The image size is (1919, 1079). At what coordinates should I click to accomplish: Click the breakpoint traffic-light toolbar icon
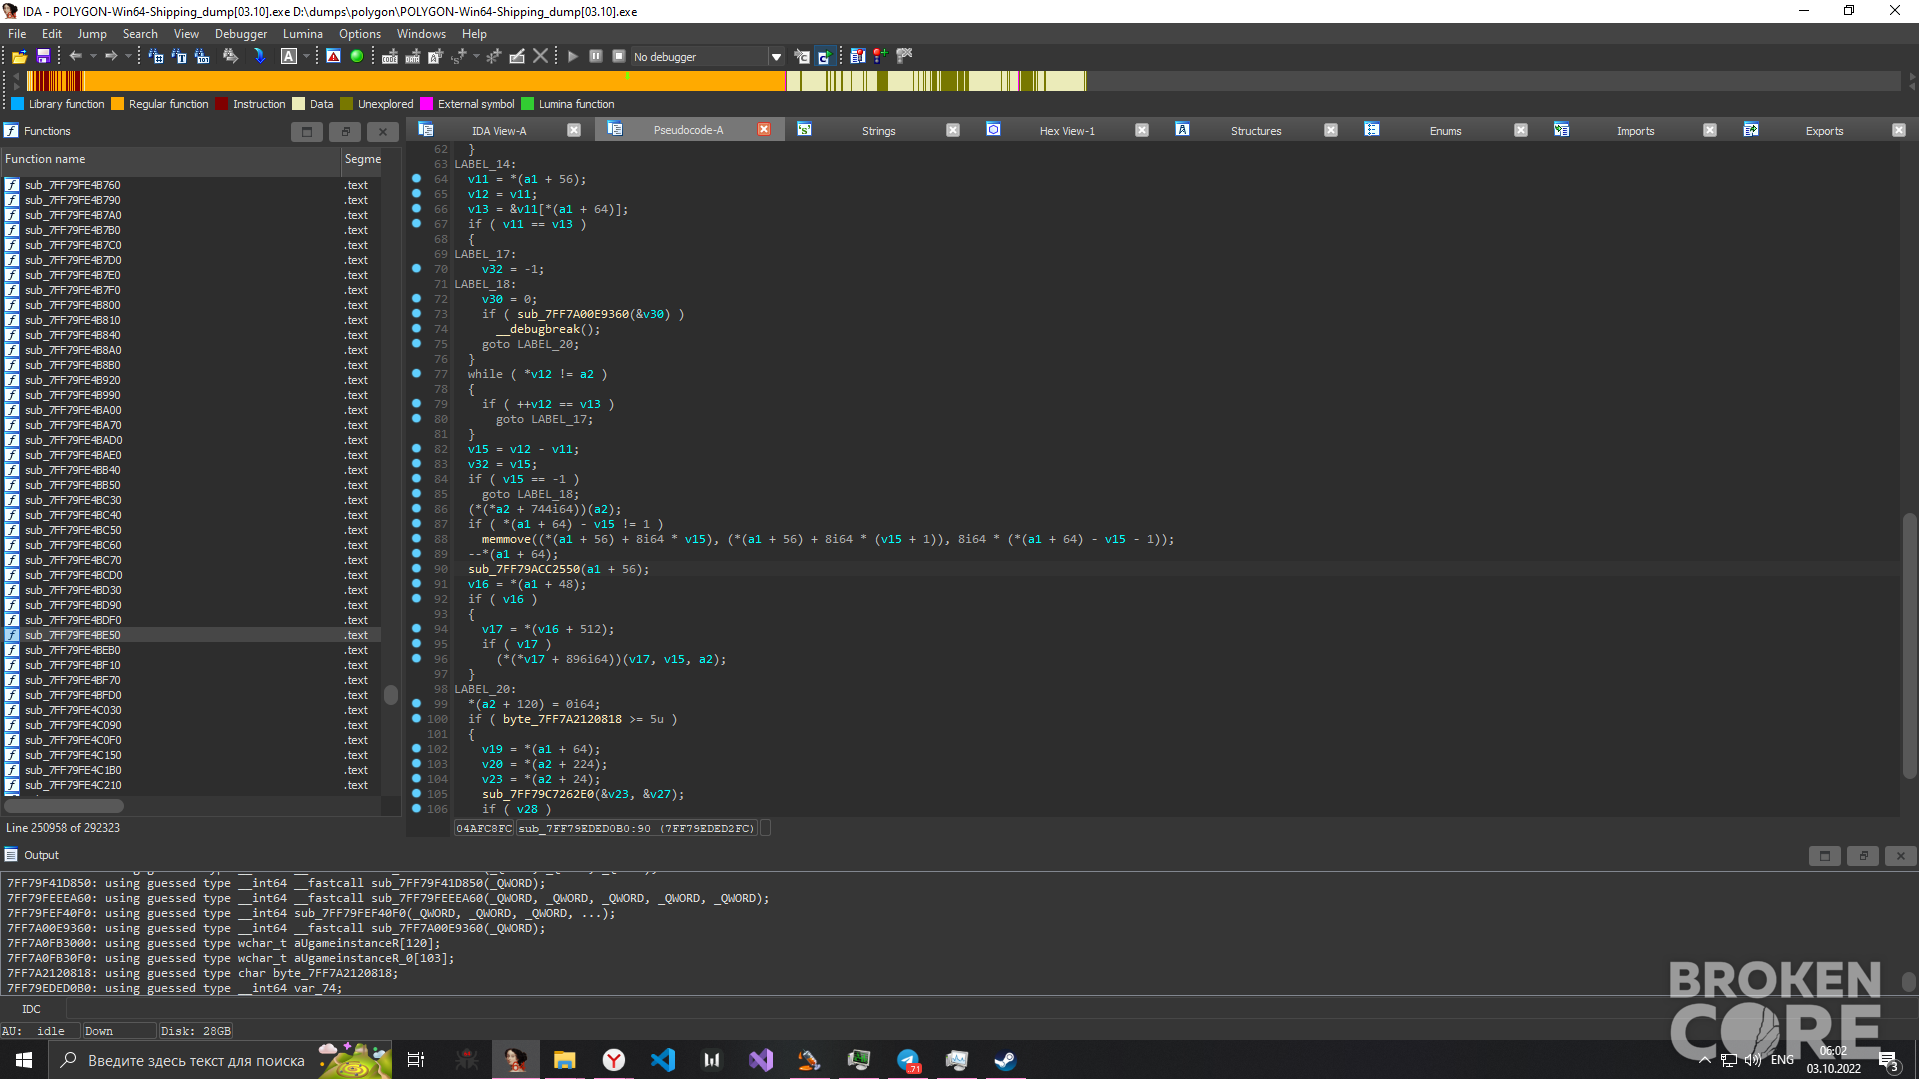point(880,57)
